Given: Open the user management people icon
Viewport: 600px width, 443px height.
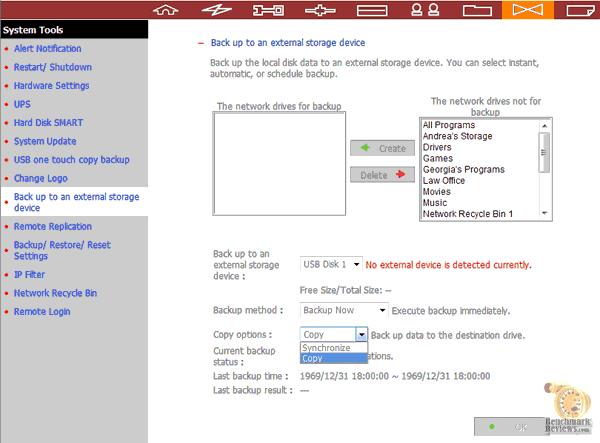Looking at the screenshot, I should pyautogui.click(x=425, y=10).
